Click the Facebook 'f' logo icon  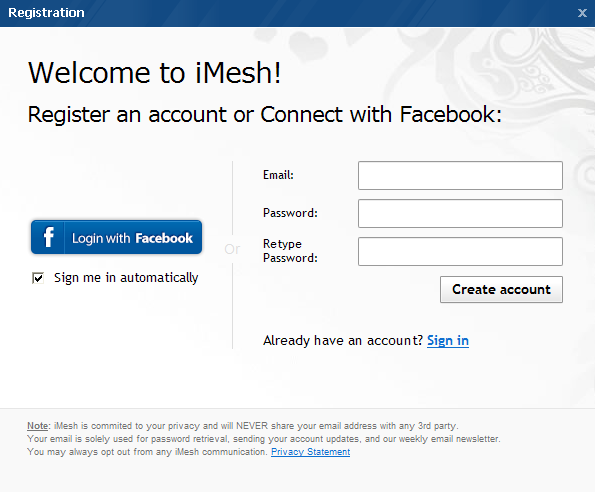(x=48, y=237)
